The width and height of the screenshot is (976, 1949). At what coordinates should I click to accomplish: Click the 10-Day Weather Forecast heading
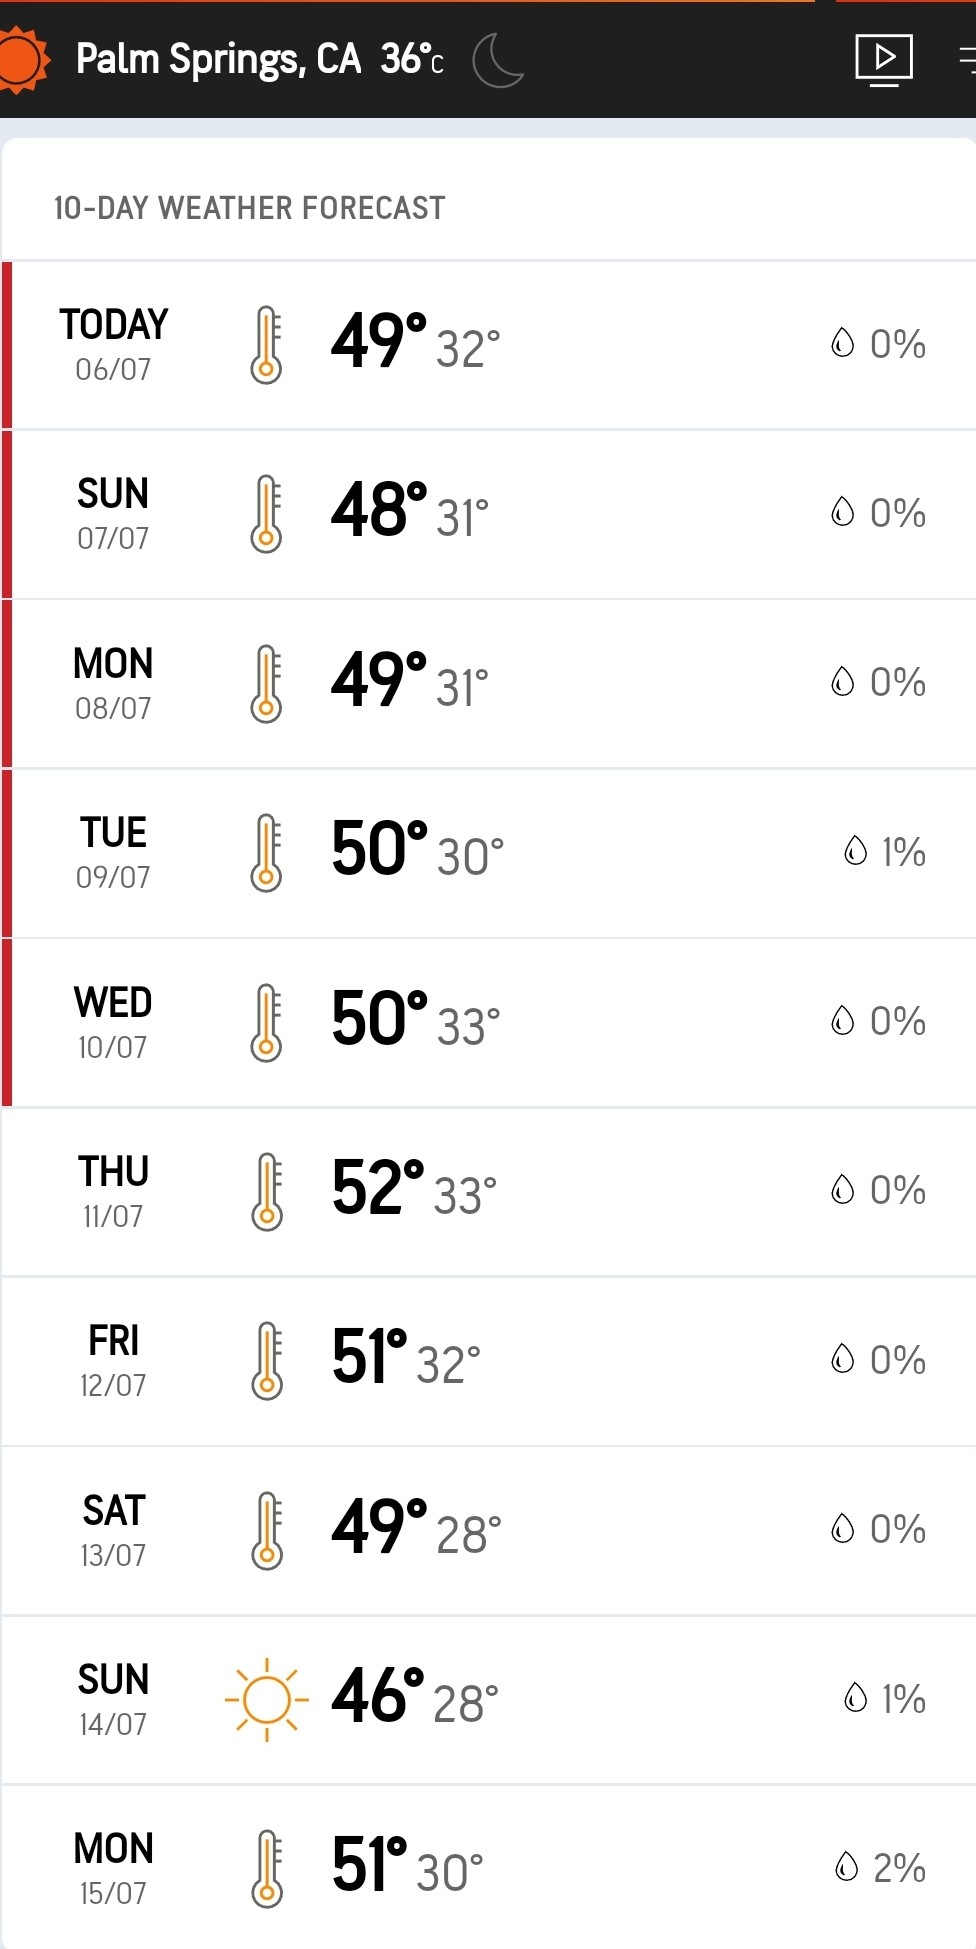click(x=249, y=208)
